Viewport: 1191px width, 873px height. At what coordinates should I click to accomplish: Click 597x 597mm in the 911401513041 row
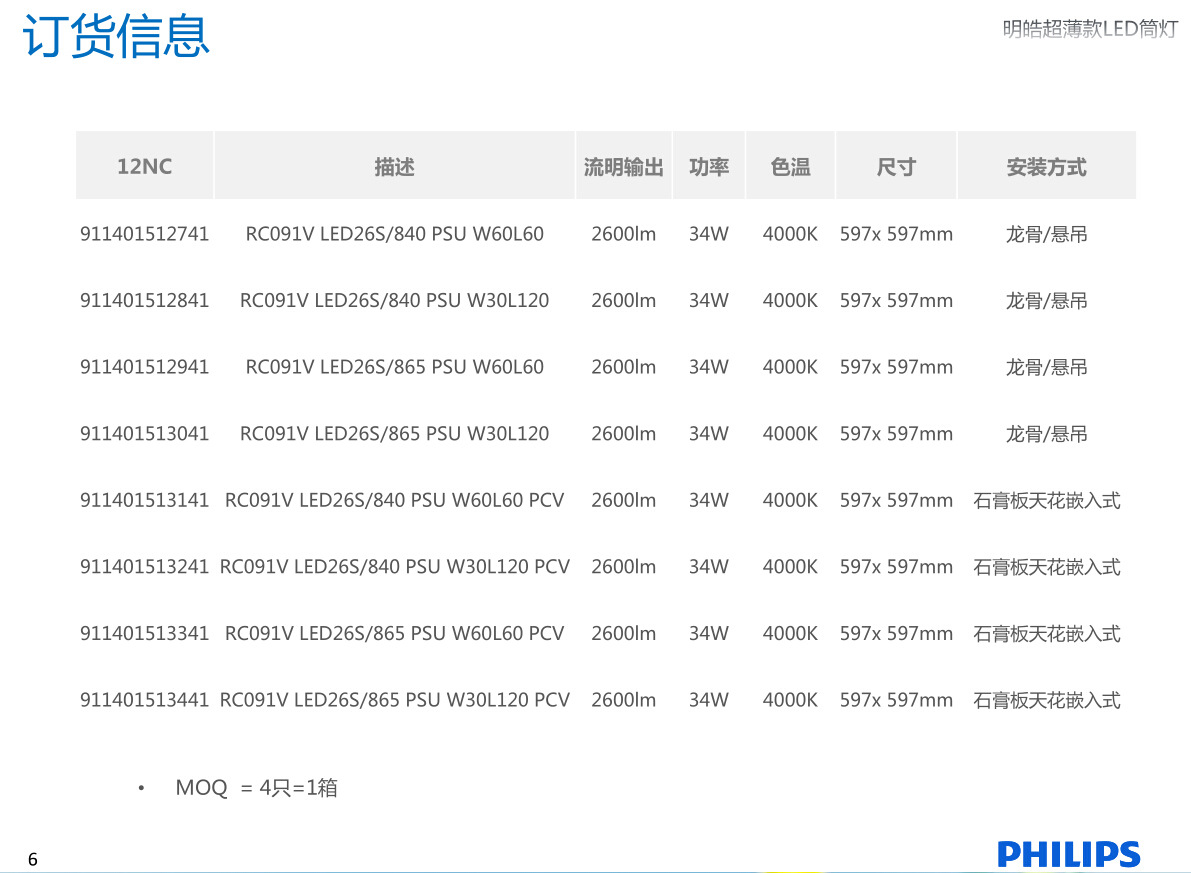click(896, 434)
